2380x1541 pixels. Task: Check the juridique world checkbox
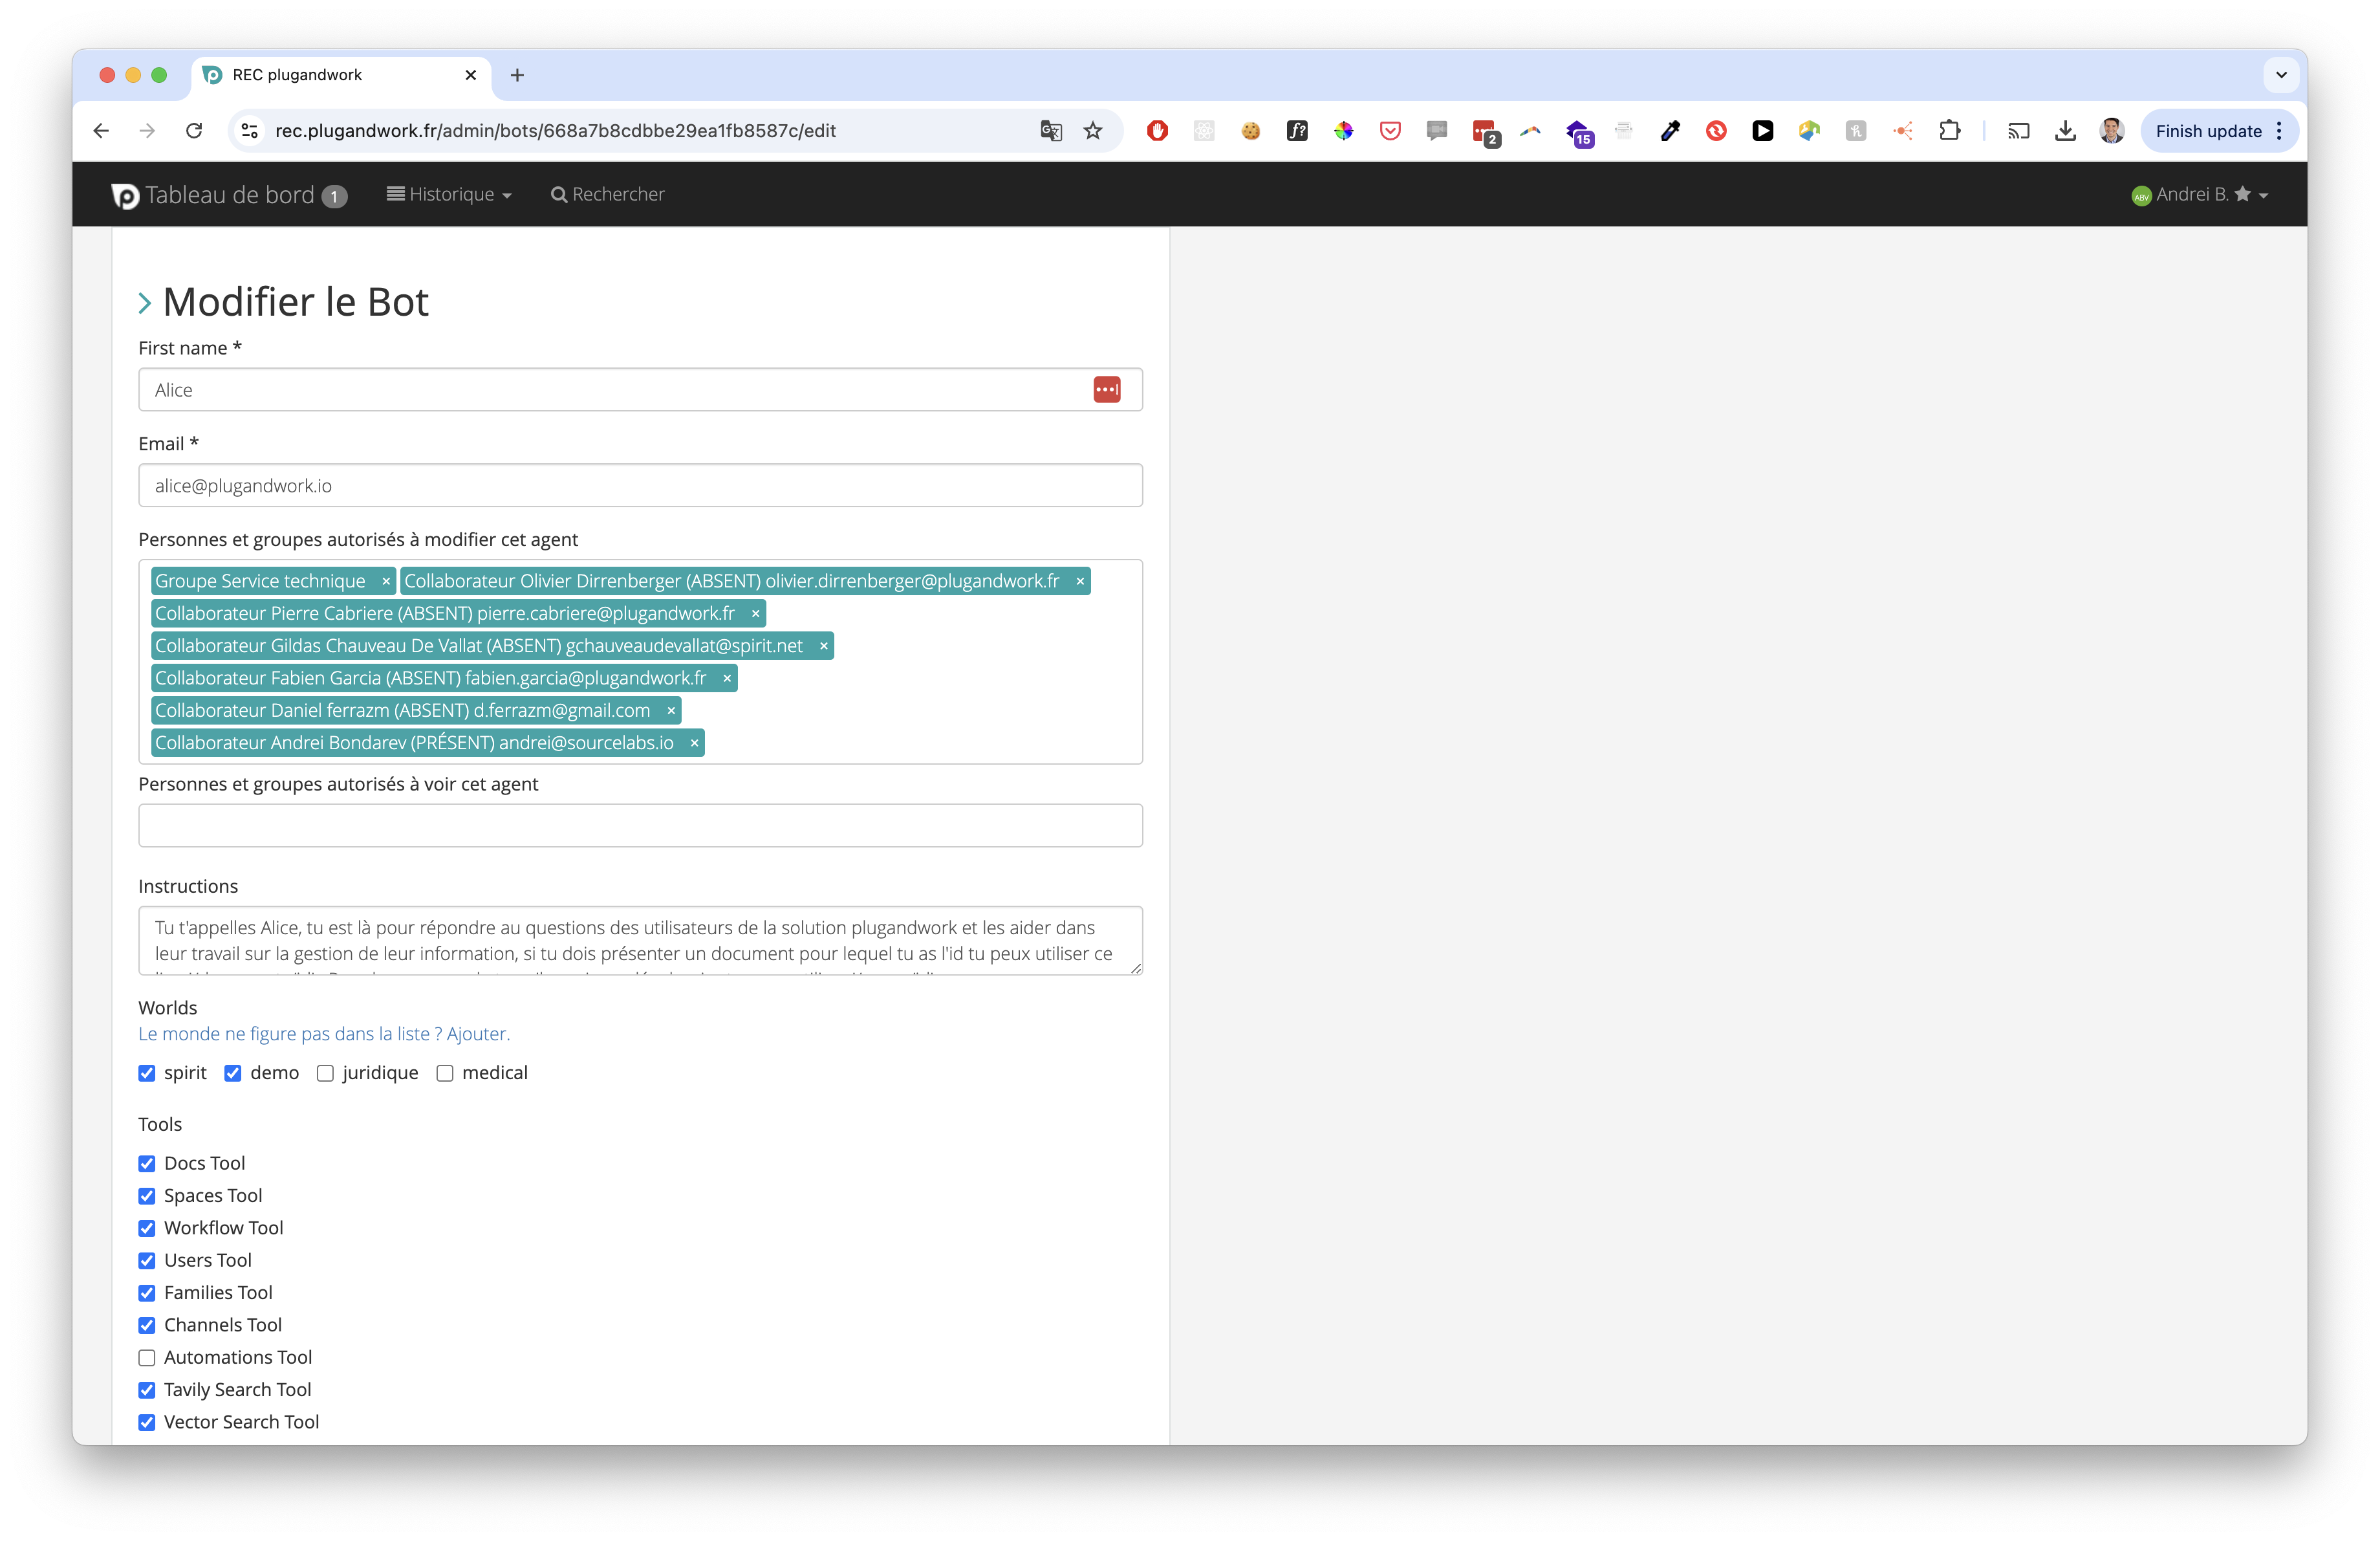click(x=325, y=1073)
